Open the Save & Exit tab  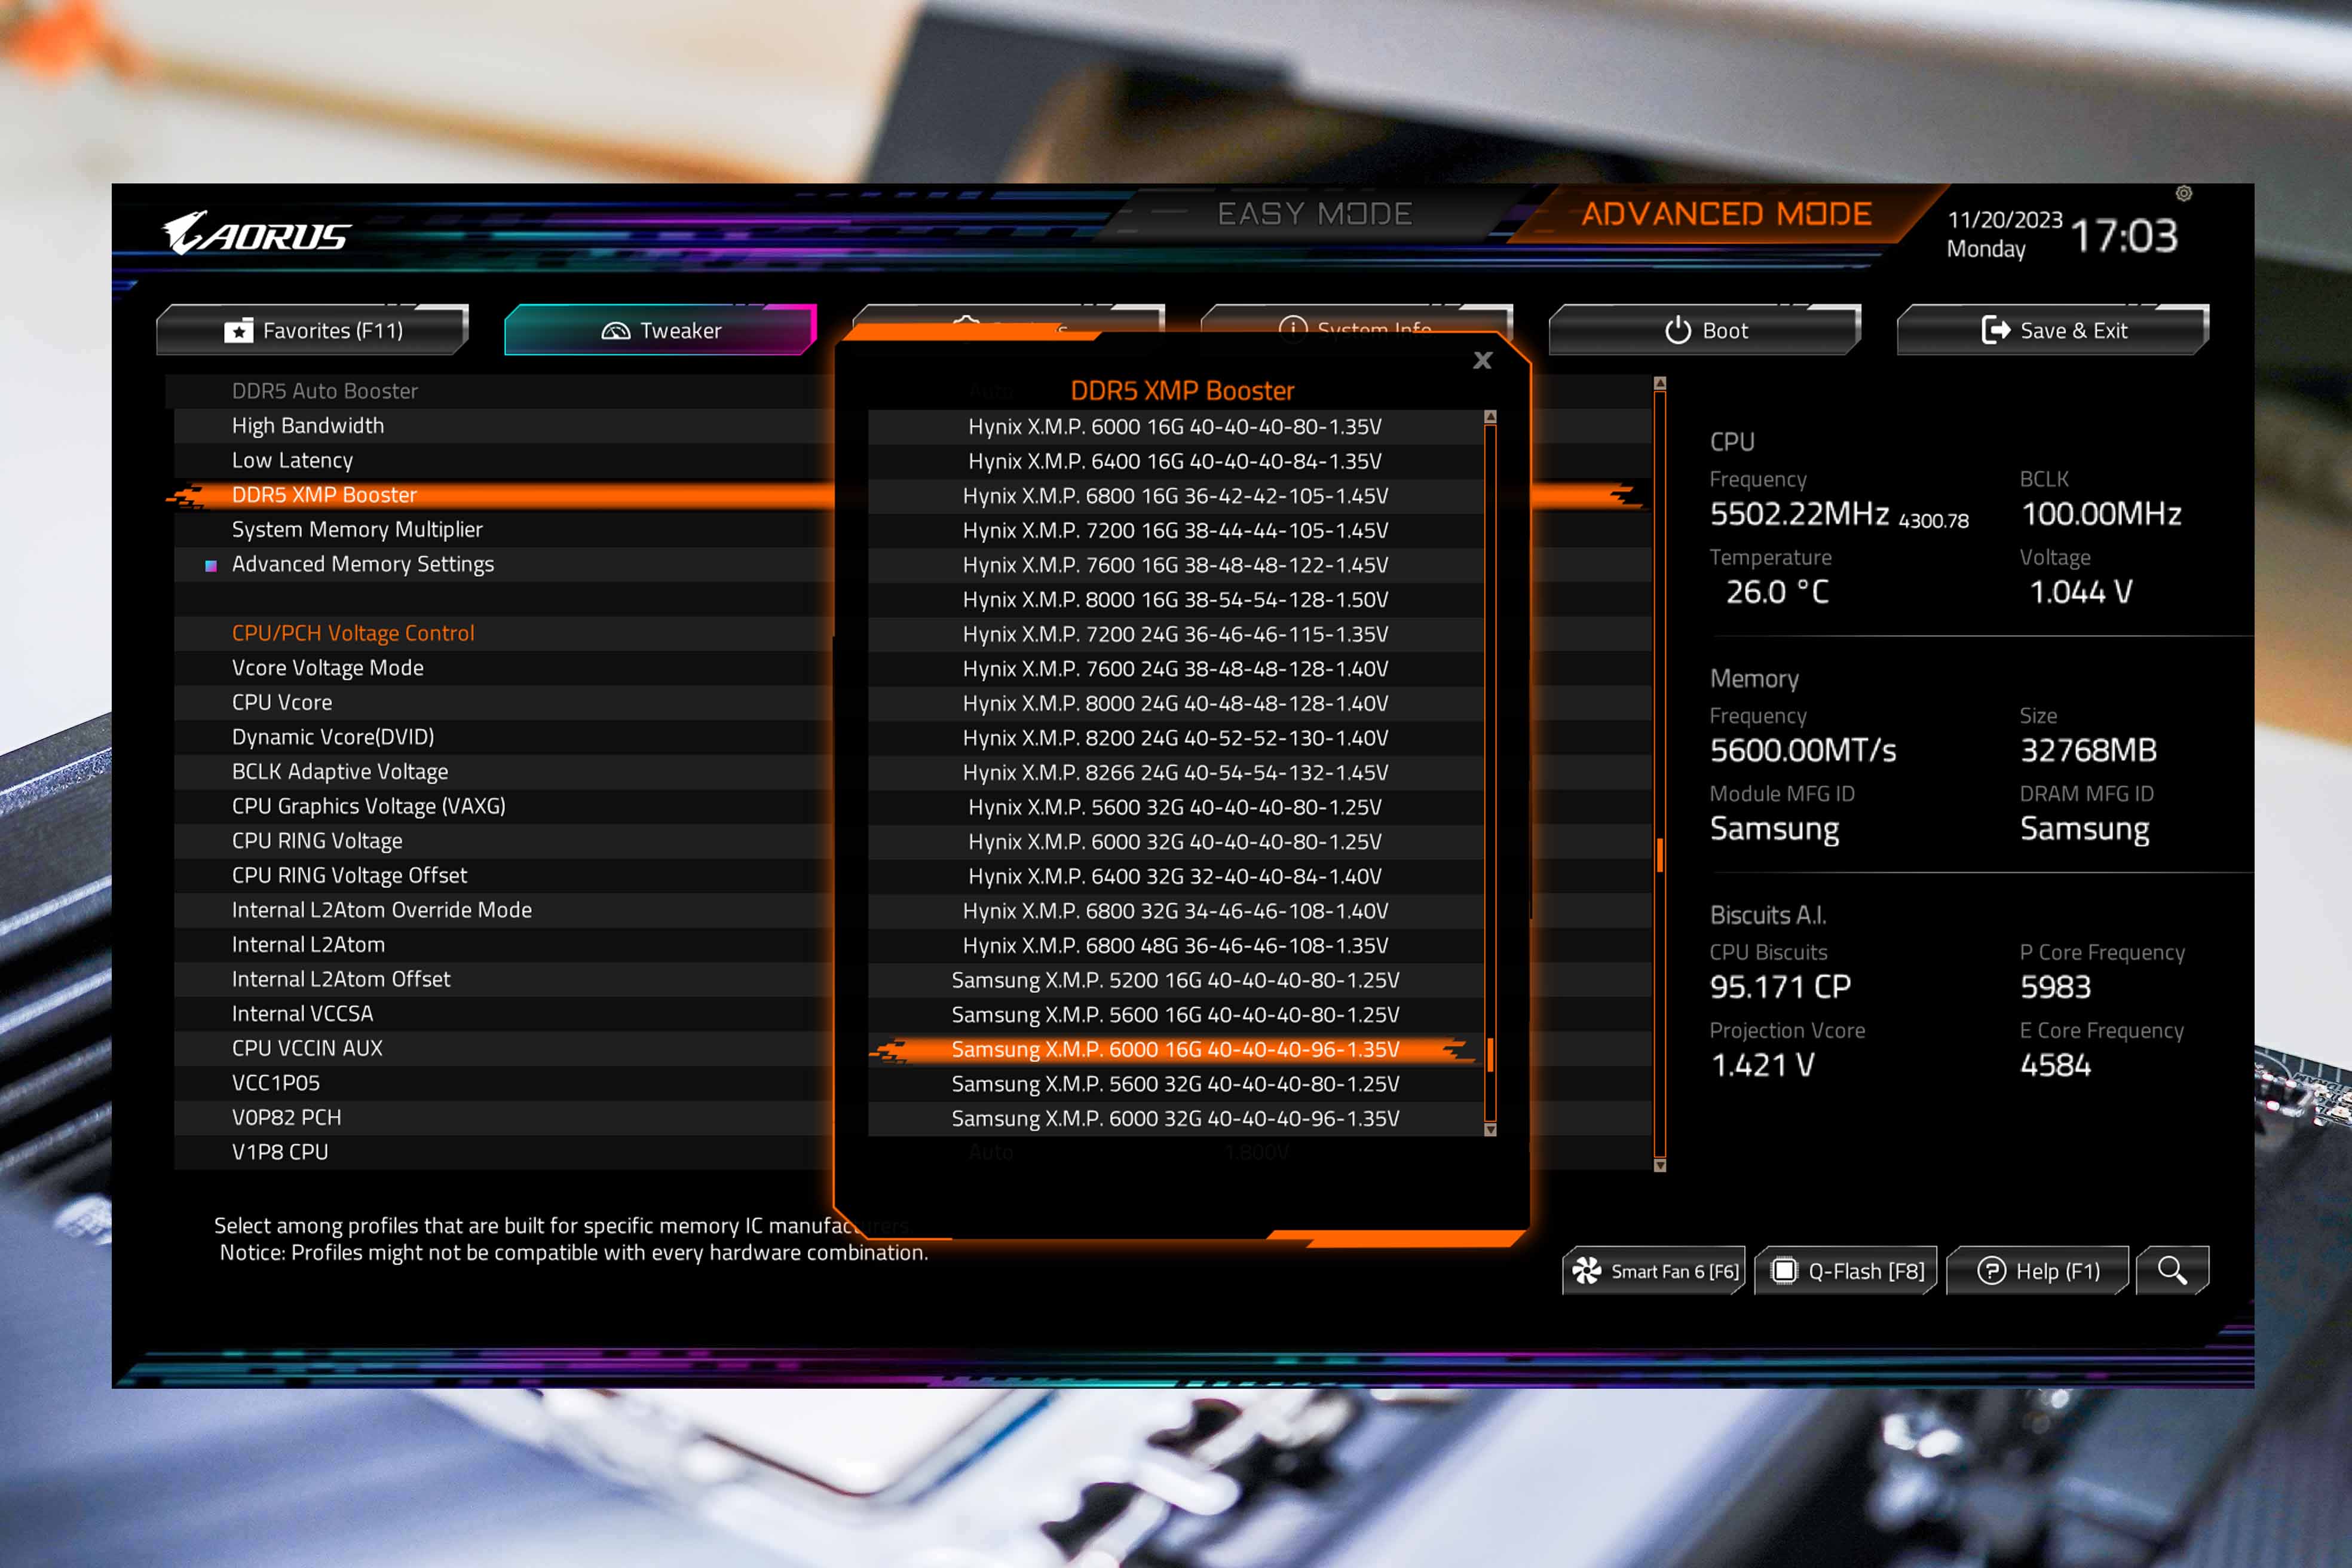[2053, 330]
